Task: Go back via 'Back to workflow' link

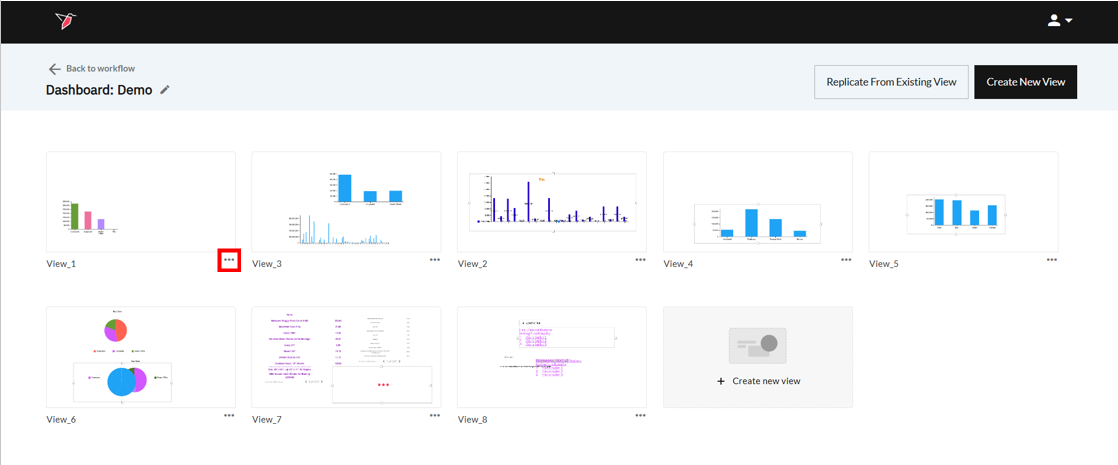Action: click(x=101, y=68)
